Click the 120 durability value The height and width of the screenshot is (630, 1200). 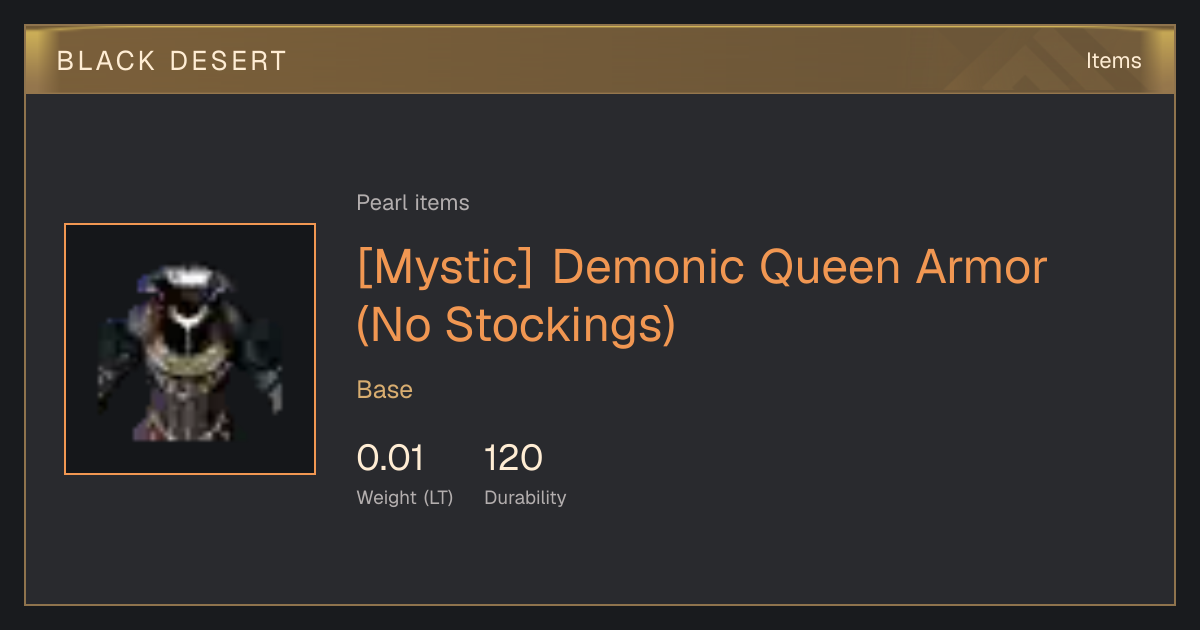[x=513, y=458]
